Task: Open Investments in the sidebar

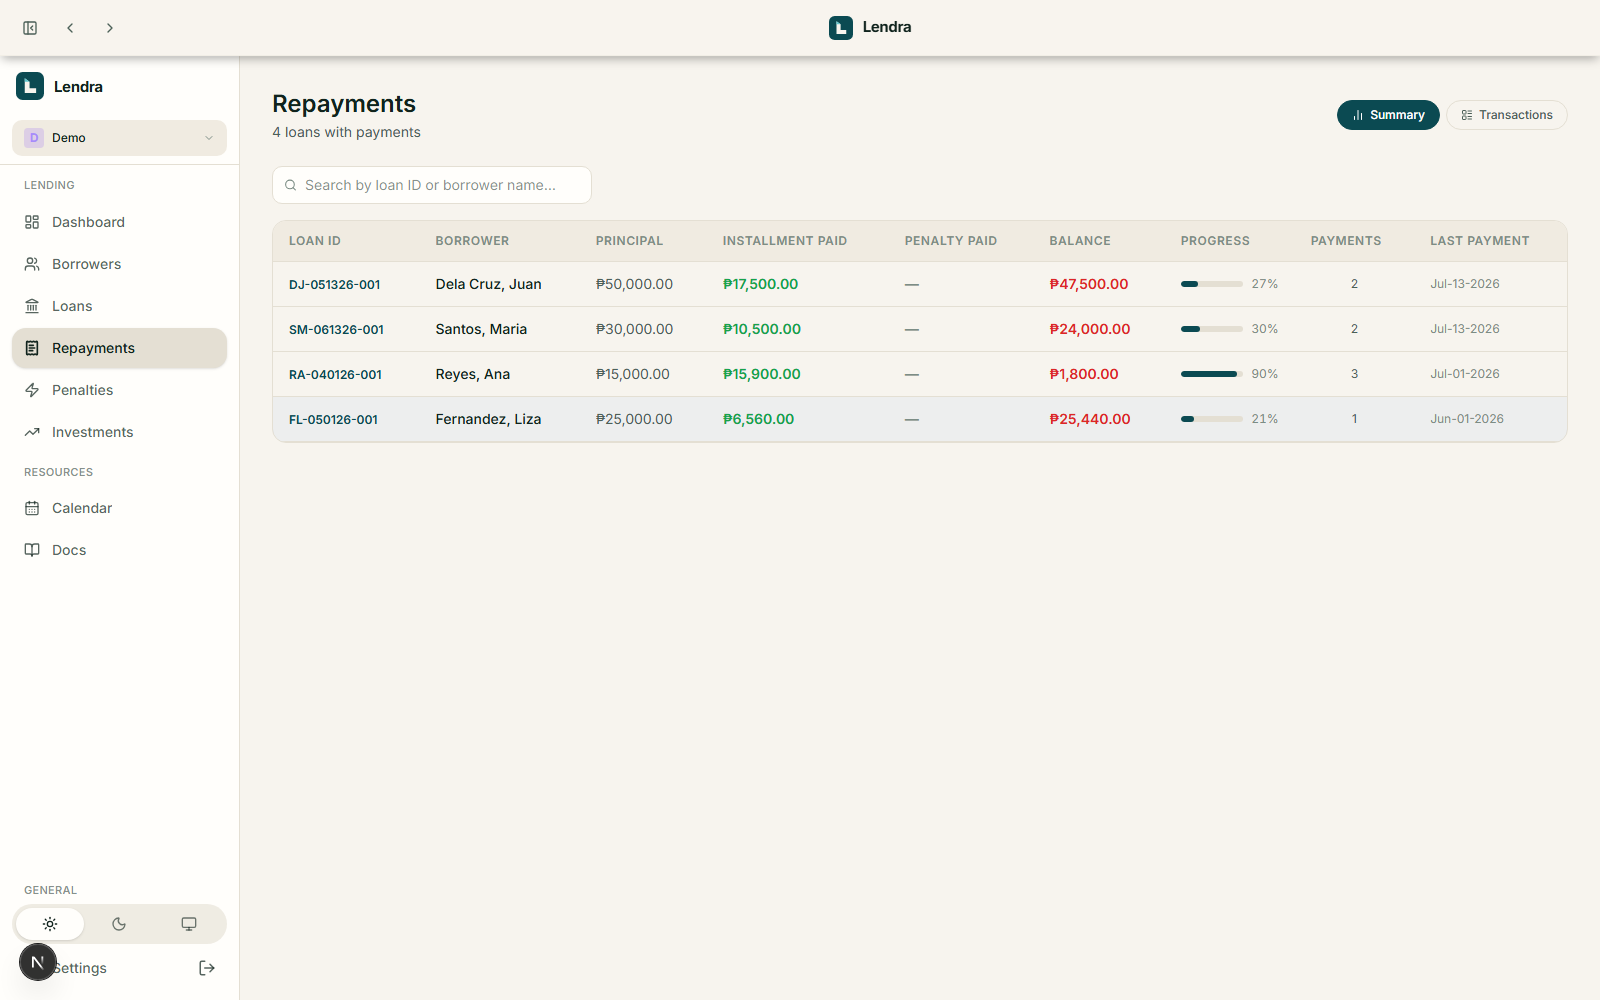Action: point(119,432)
